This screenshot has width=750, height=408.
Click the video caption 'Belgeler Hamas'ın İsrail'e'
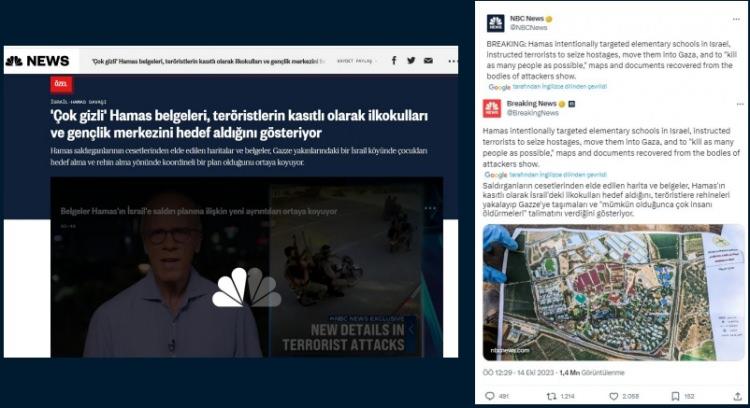(199, 211)
